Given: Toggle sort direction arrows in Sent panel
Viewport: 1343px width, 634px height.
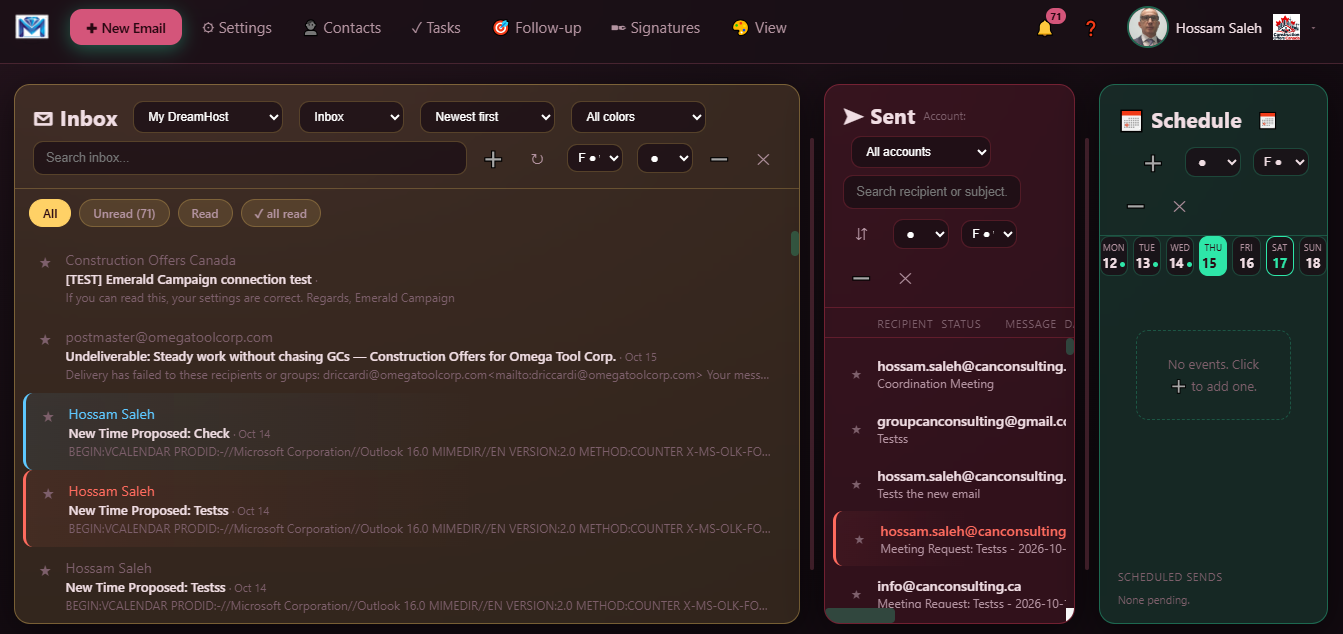Looking at the screenshot, I should pyautogui.click(x=862, y=234).
